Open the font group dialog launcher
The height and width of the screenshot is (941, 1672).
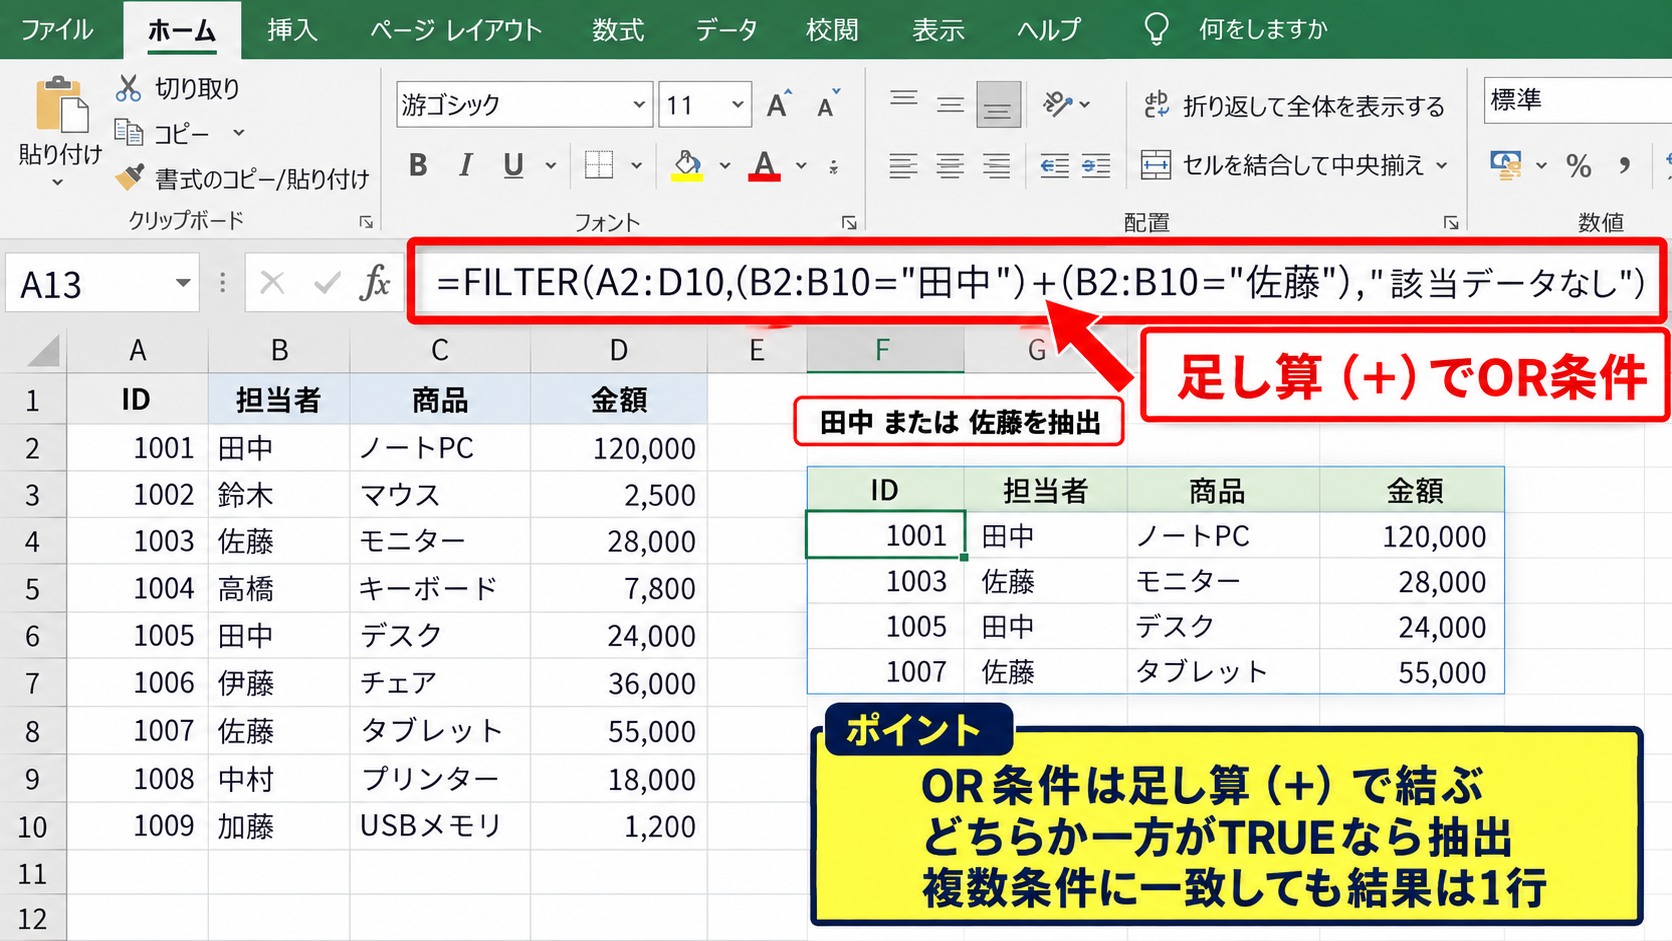pyautogui.click(x=849, y=222)
